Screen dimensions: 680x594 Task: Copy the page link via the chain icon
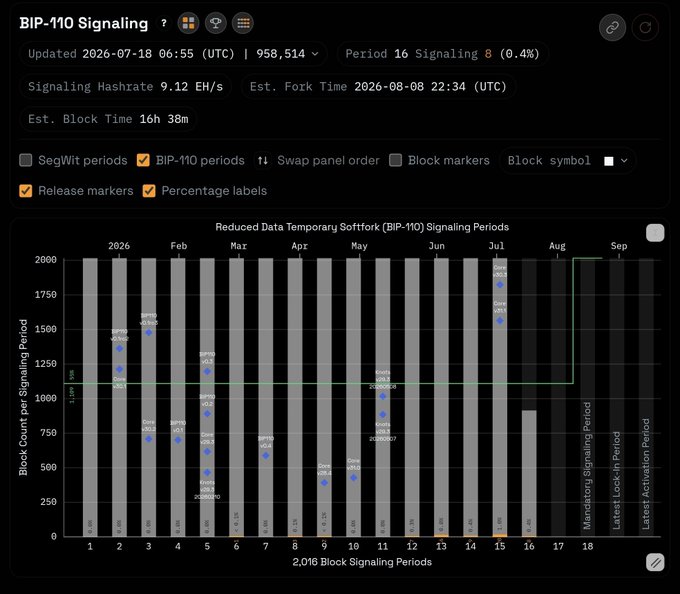tap(612, 28)
